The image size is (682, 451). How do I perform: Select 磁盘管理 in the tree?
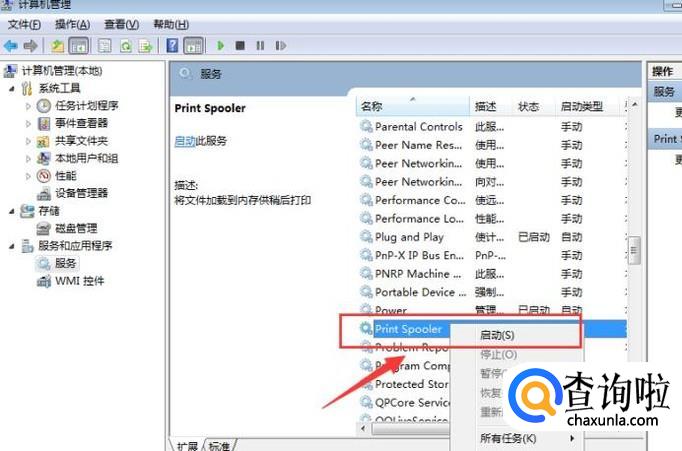pos(76,228)
